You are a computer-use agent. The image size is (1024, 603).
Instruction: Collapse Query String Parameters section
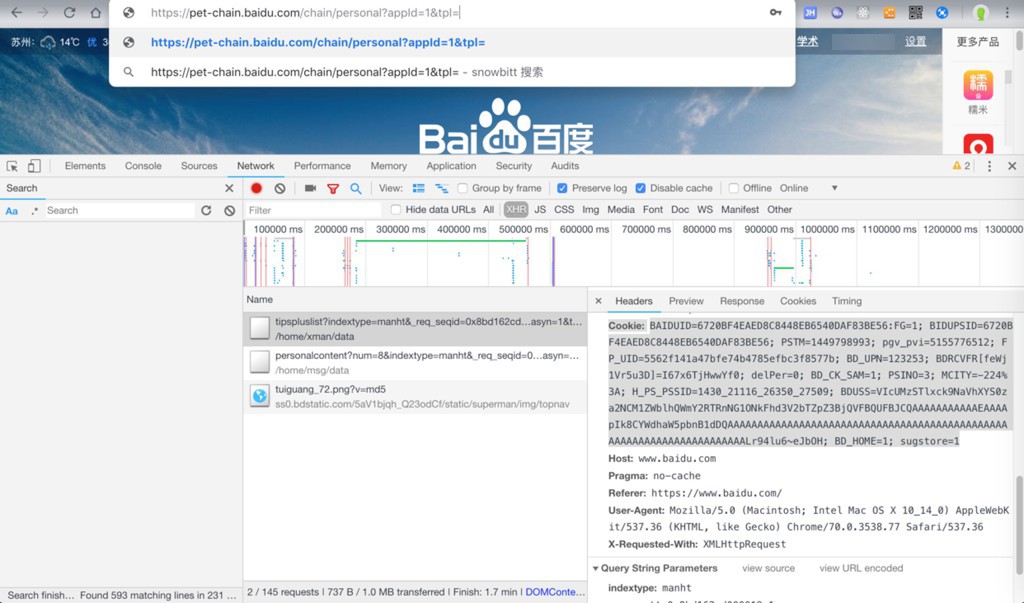[596, 568]
